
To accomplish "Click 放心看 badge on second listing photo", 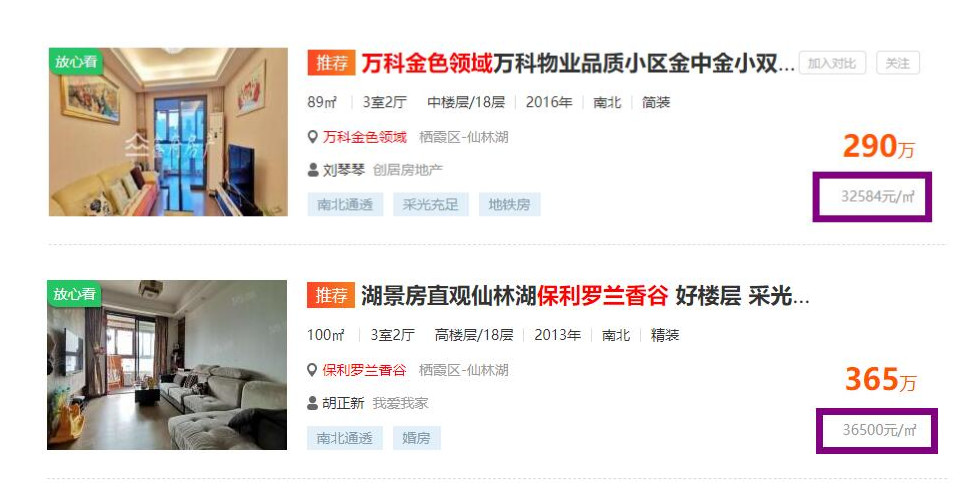I will pos(75,293).
